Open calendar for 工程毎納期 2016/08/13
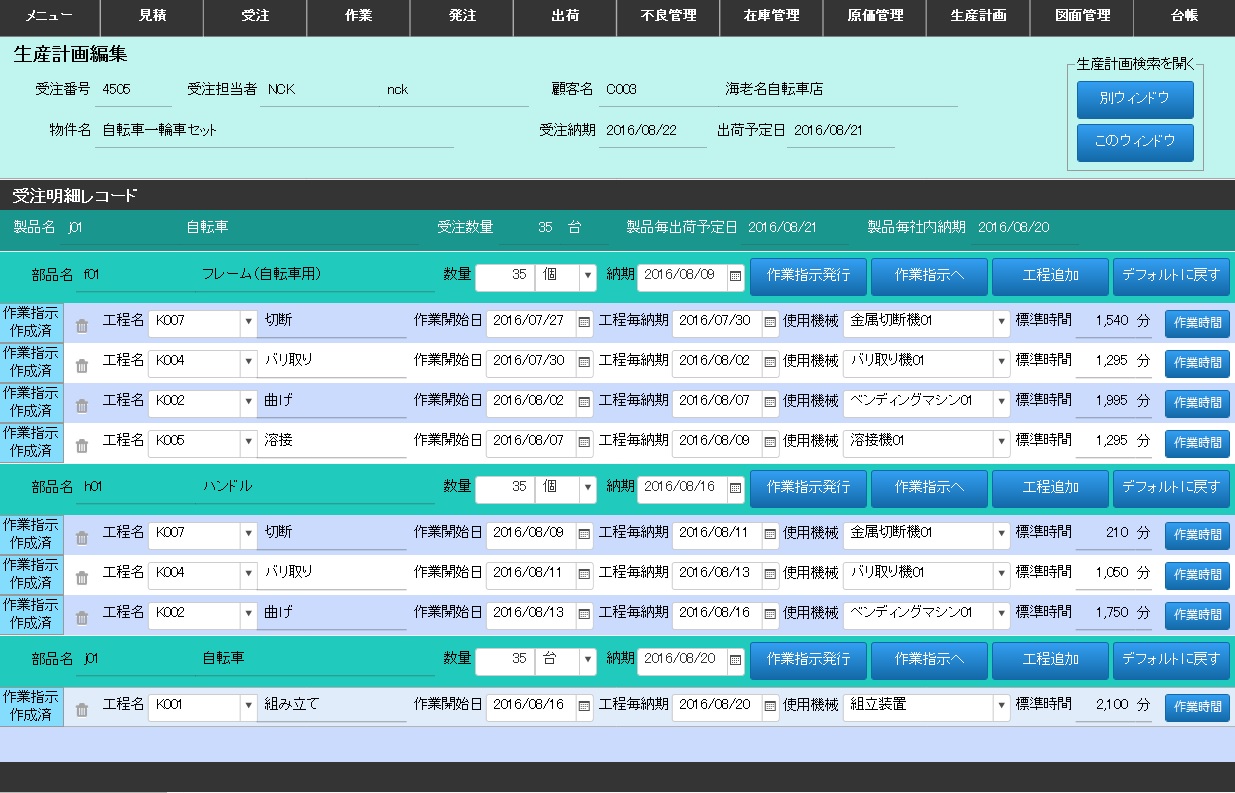This screenshot has width=1235, height=793. click(x=770, y=573)
